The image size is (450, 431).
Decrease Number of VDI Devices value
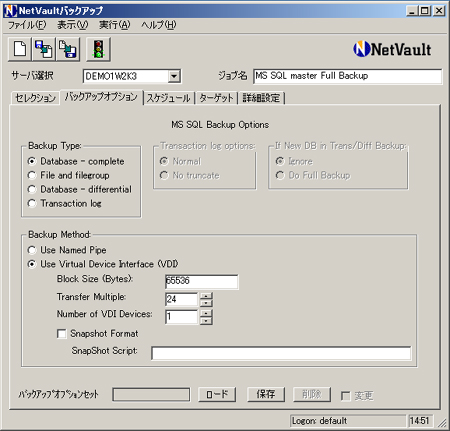click(206, 321)
